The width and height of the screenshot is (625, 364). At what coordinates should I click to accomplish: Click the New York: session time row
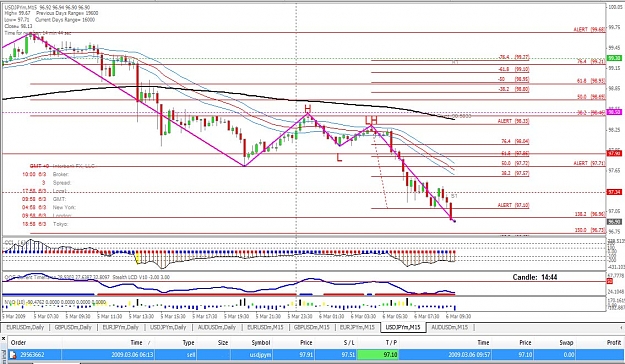[x=49, y=207]
